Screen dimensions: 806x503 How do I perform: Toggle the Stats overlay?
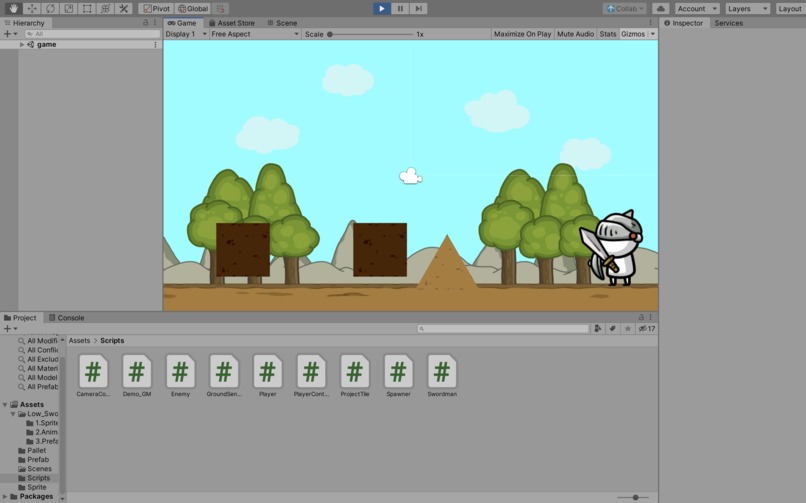[608, 34]
